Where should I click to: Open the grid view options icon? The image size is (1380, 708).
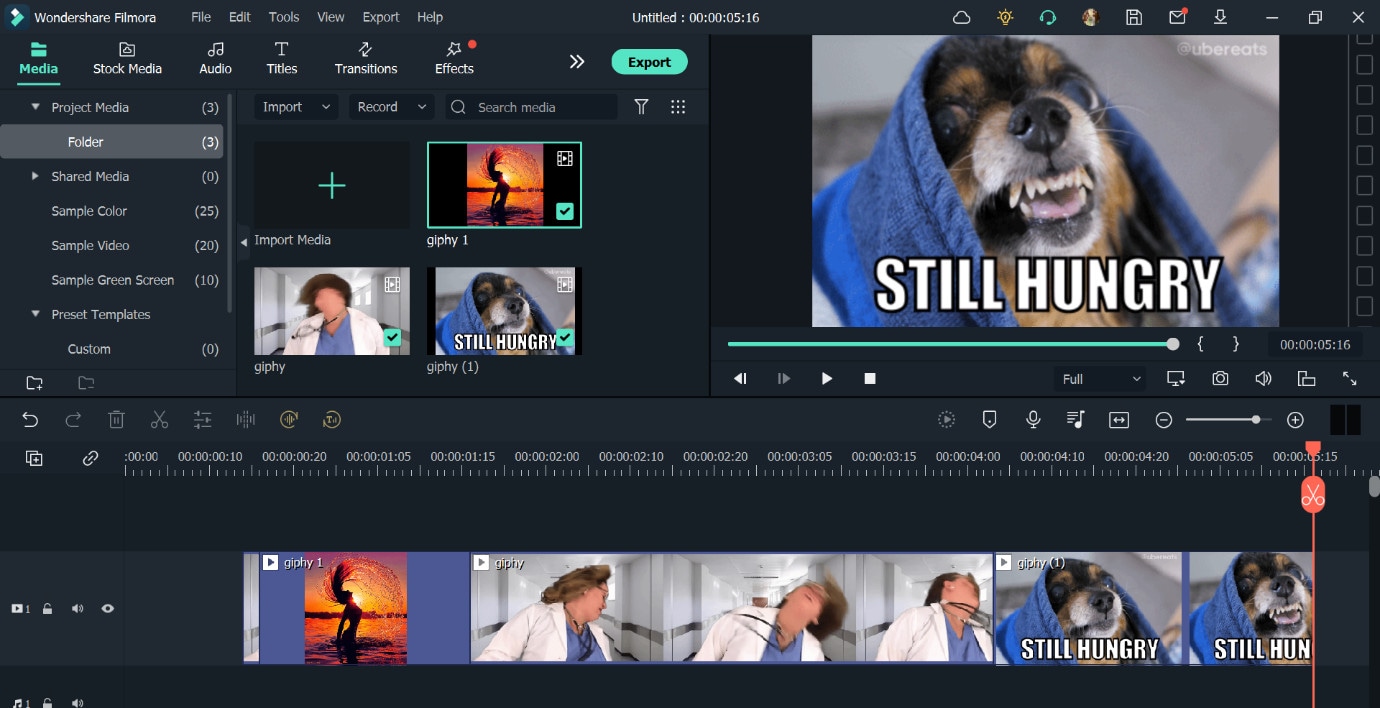678,107
